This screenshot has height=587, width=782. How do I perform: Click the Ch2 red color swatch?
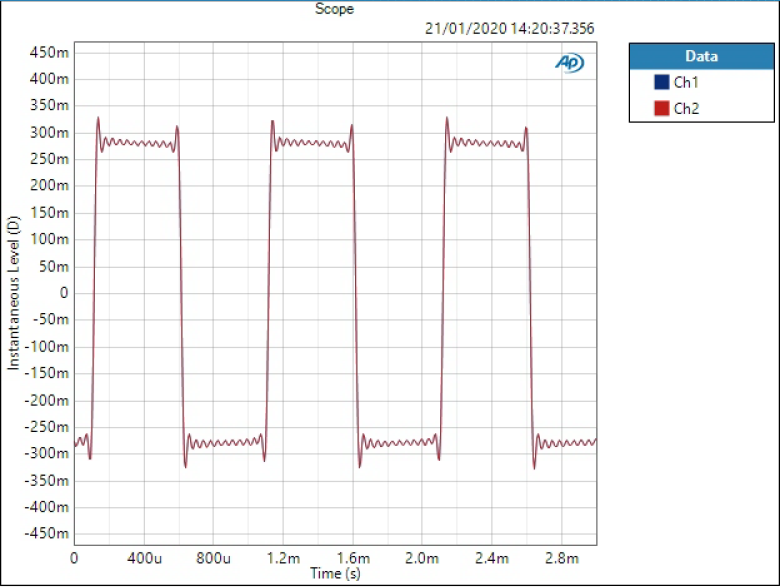[x=661, y=108]
